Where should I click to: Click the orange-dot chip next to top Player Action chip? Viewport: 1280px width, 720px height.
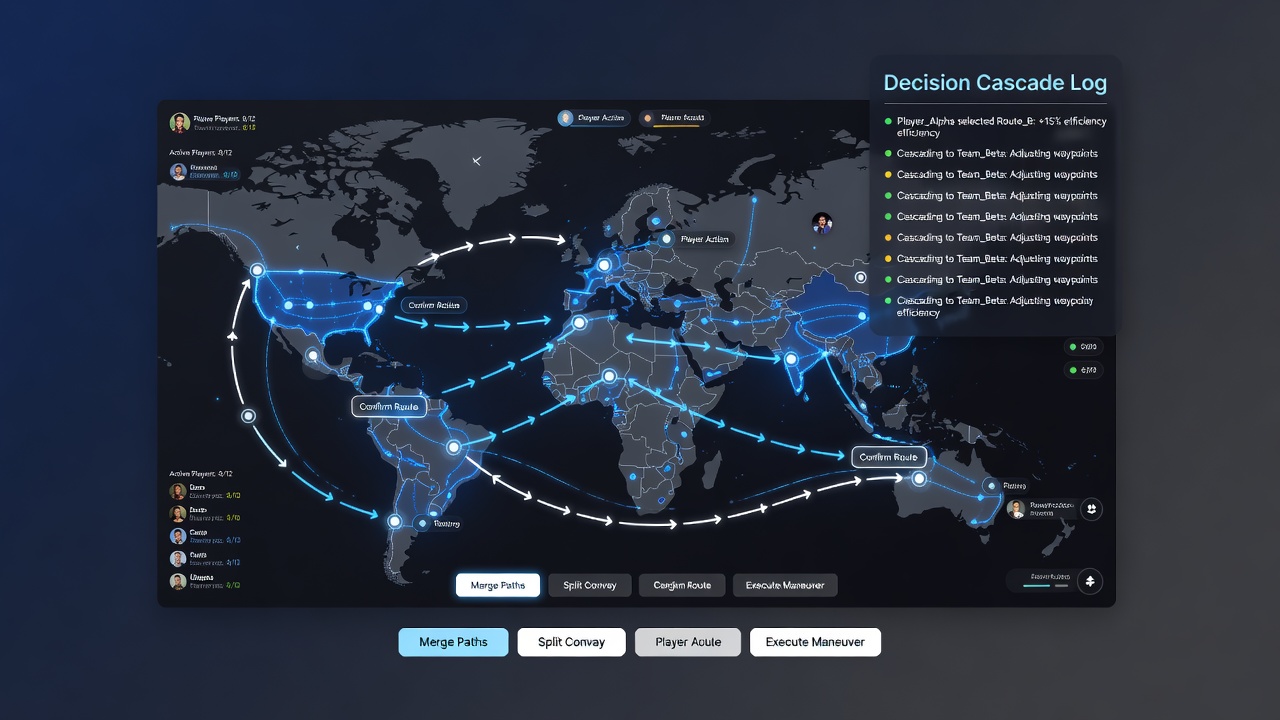pyautogui.click(x=674, y=118)
